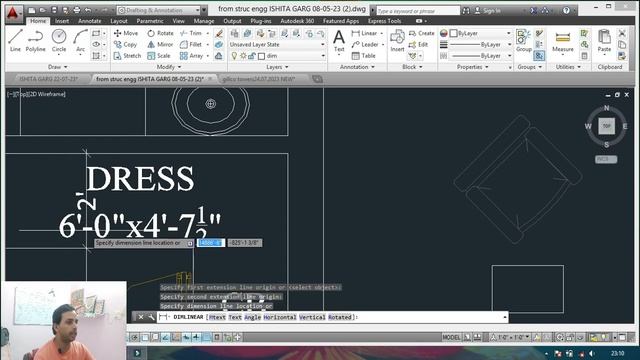The height and width of the screenshot is (360, 640).
Task: Expand the Modify panel
Action: pyautogui.click(x=169, y=67)
